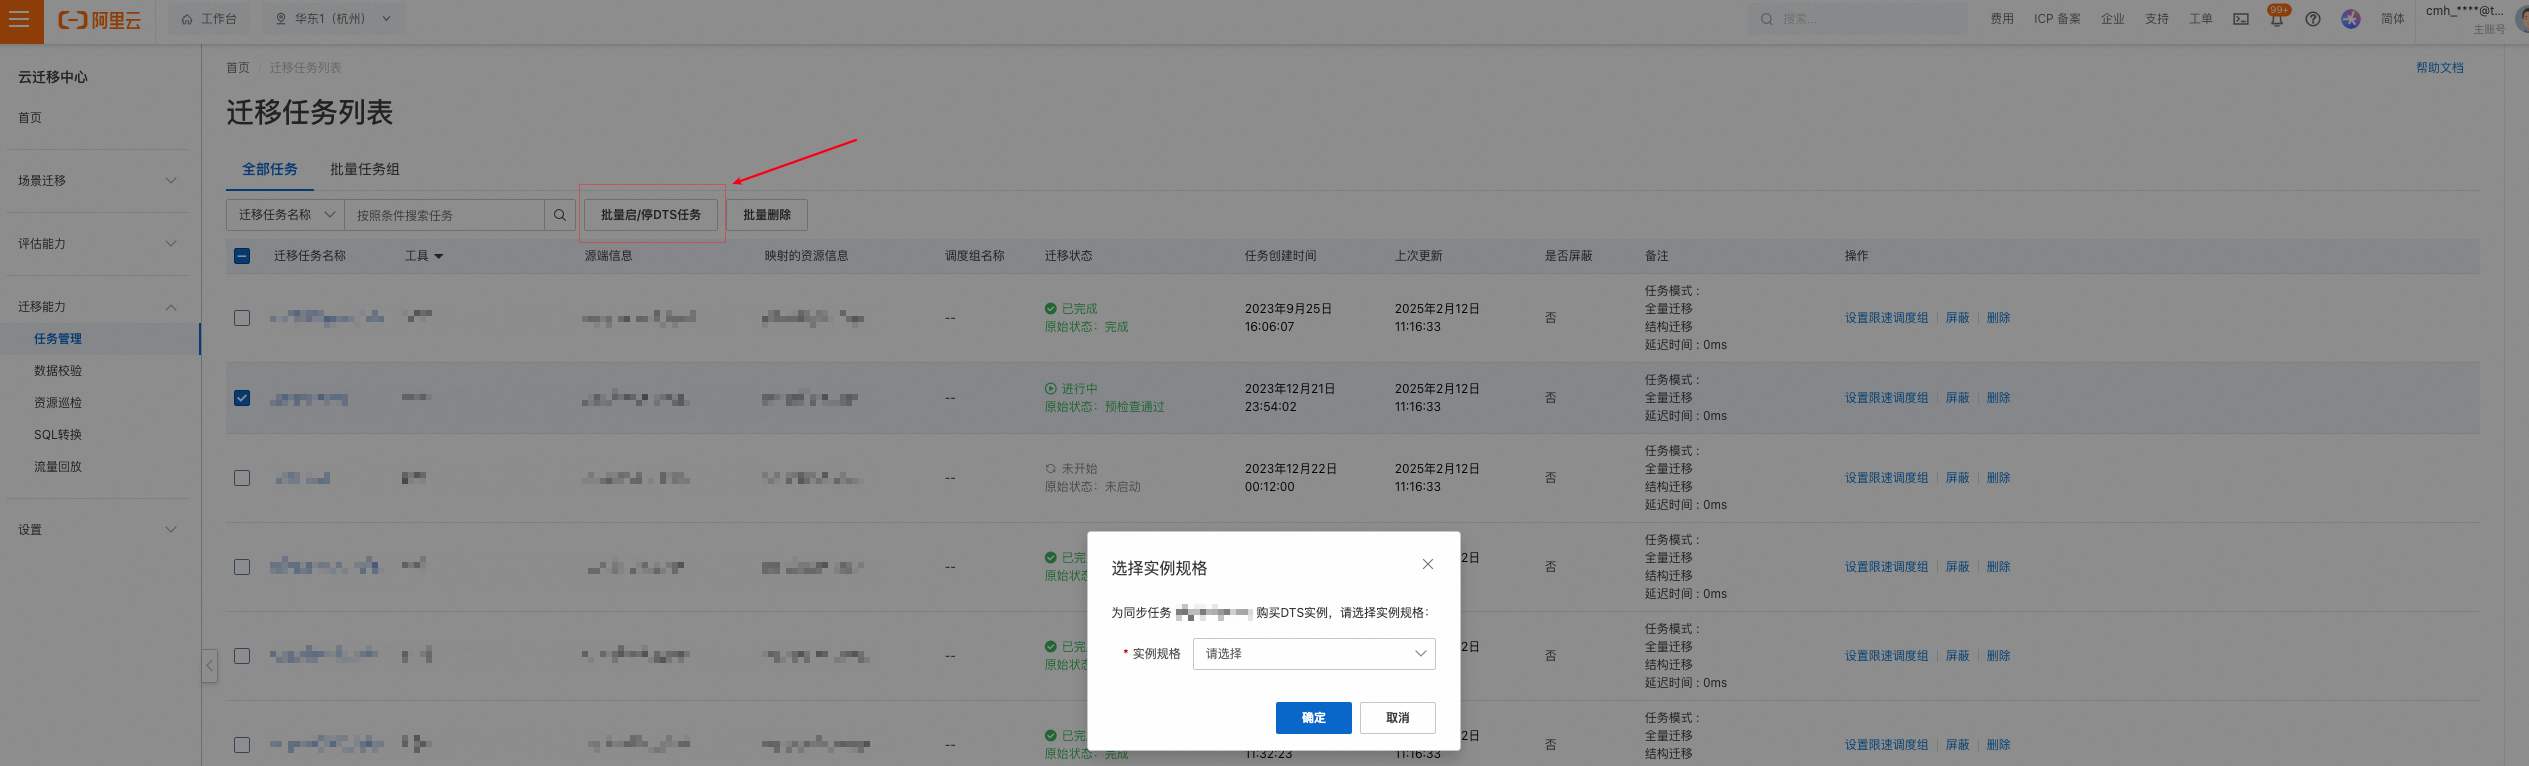Open the notifications bell with 99+ badge
This screenshot has width=2529, height=766.
(2277, 18)
